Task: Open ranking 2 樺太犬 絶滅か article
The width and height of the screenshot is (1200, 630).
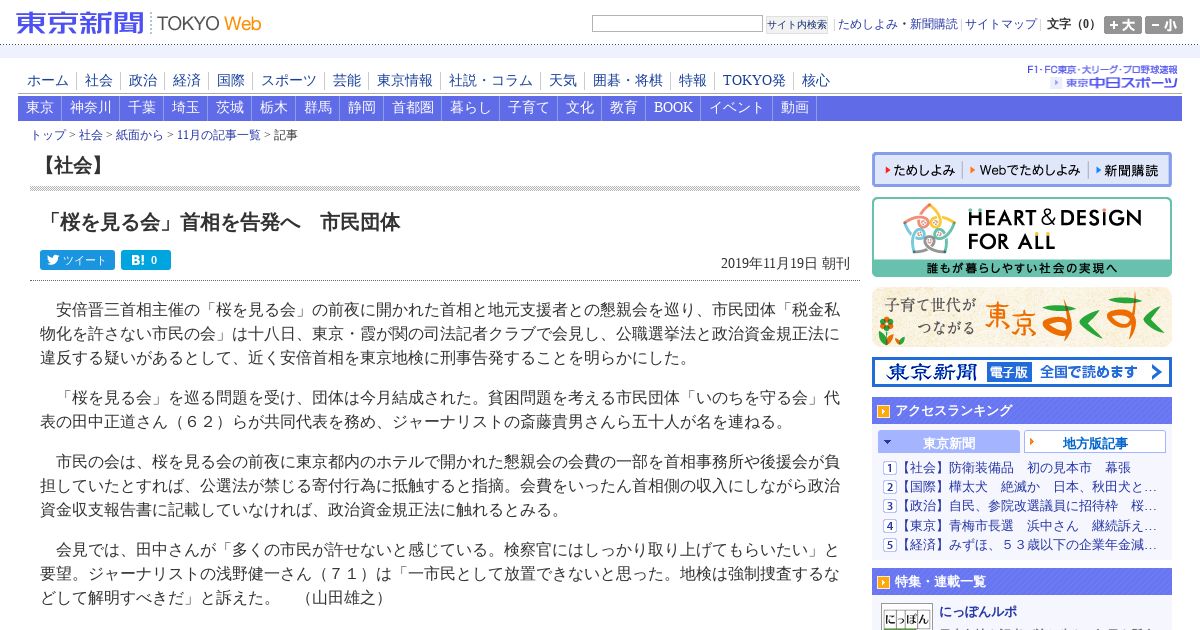Action: (x=1028, y=487)
